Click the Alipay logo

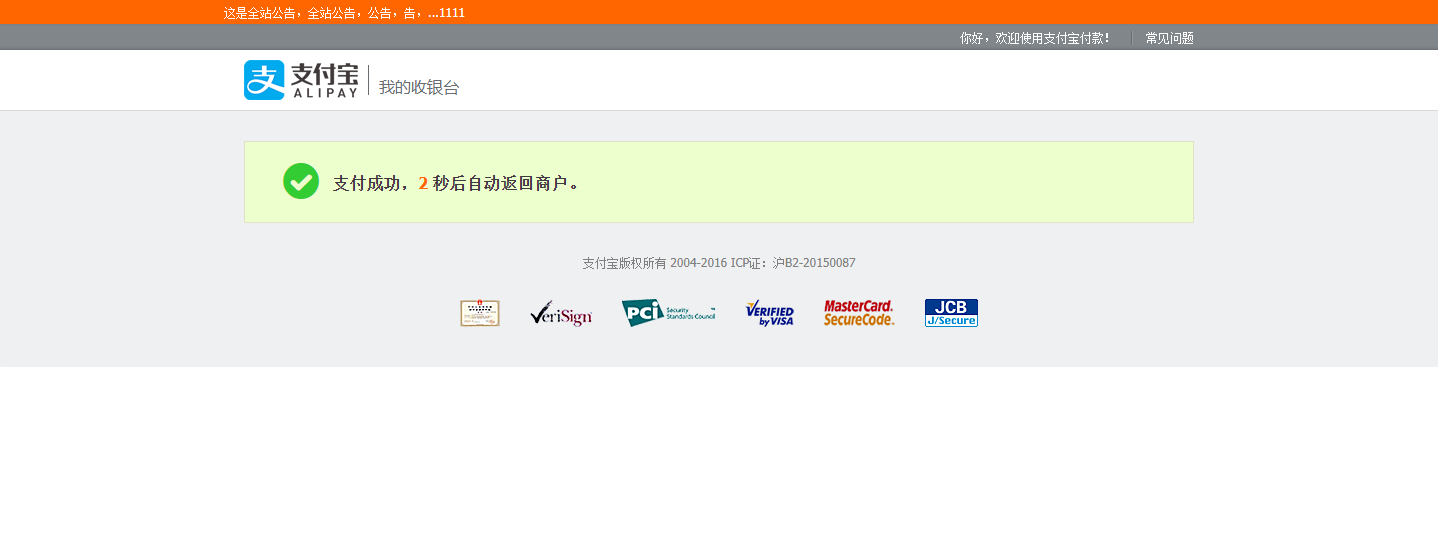301,80
